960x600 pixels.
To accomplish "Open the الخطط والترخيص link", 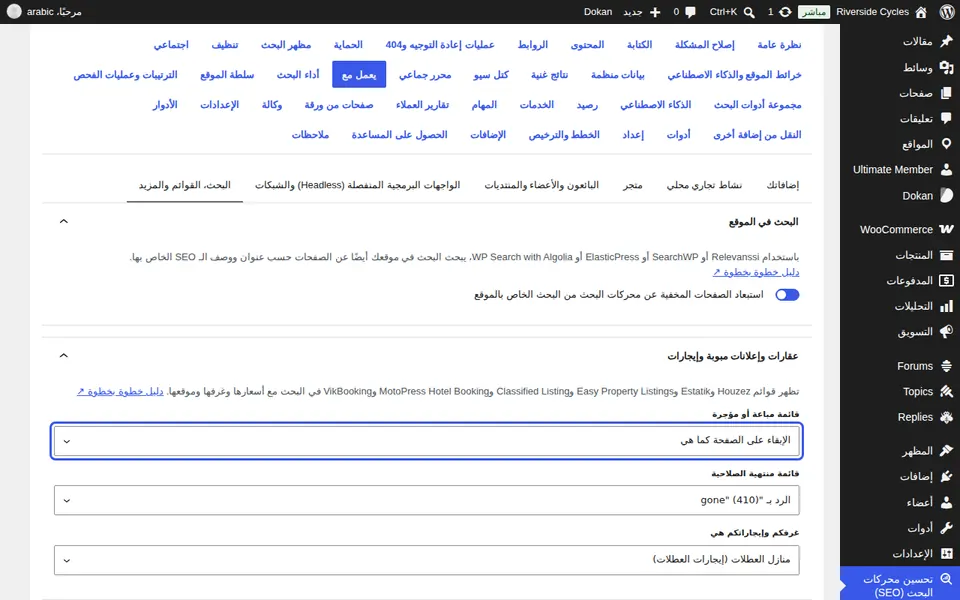I will pyautogui.click(x=564, y=135).
